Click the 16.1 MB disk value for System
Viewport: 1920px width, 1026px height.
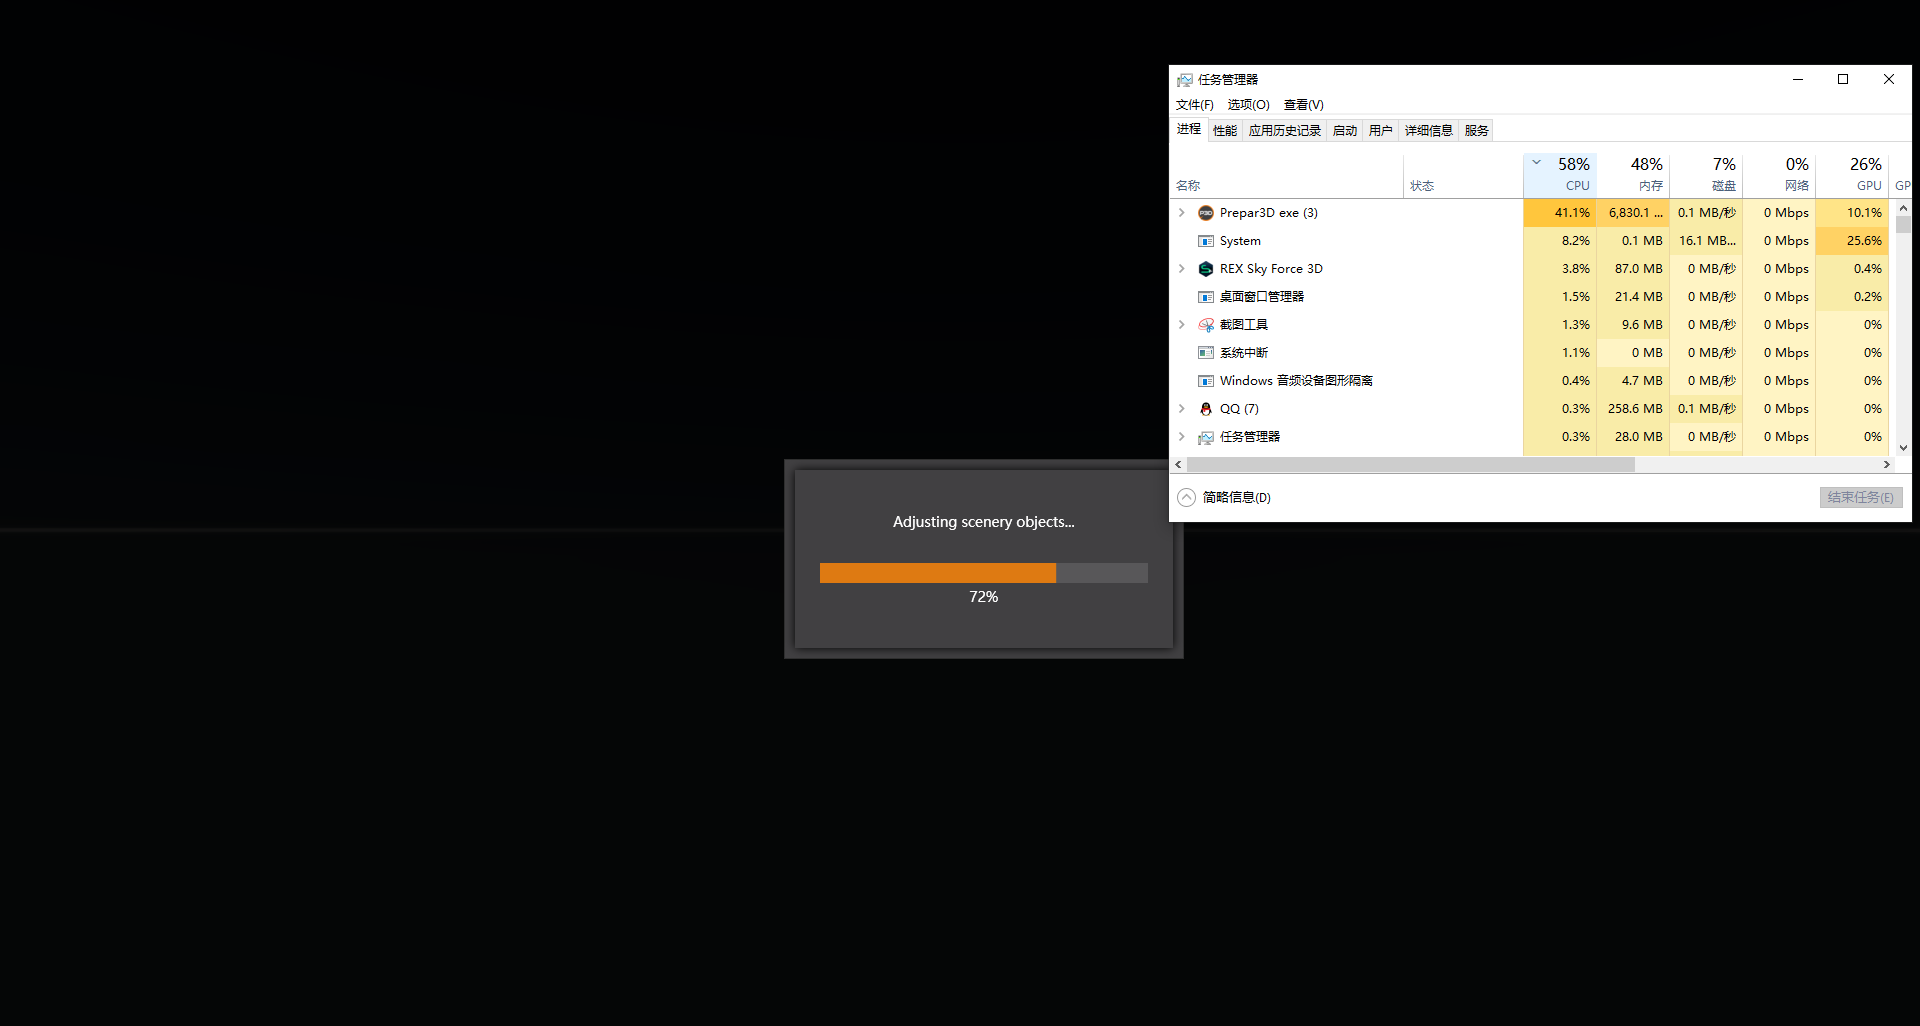[1707, 241]
